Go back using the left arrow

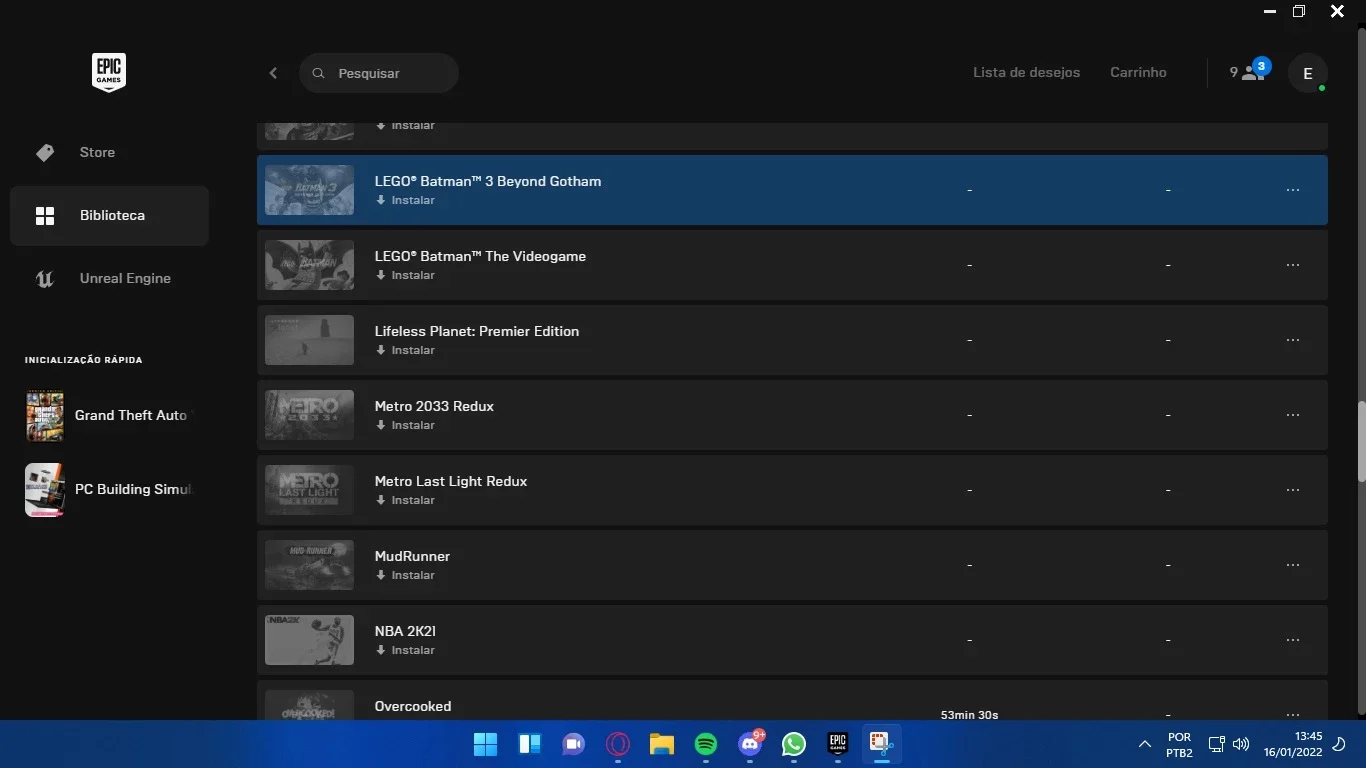click(273, 73)
